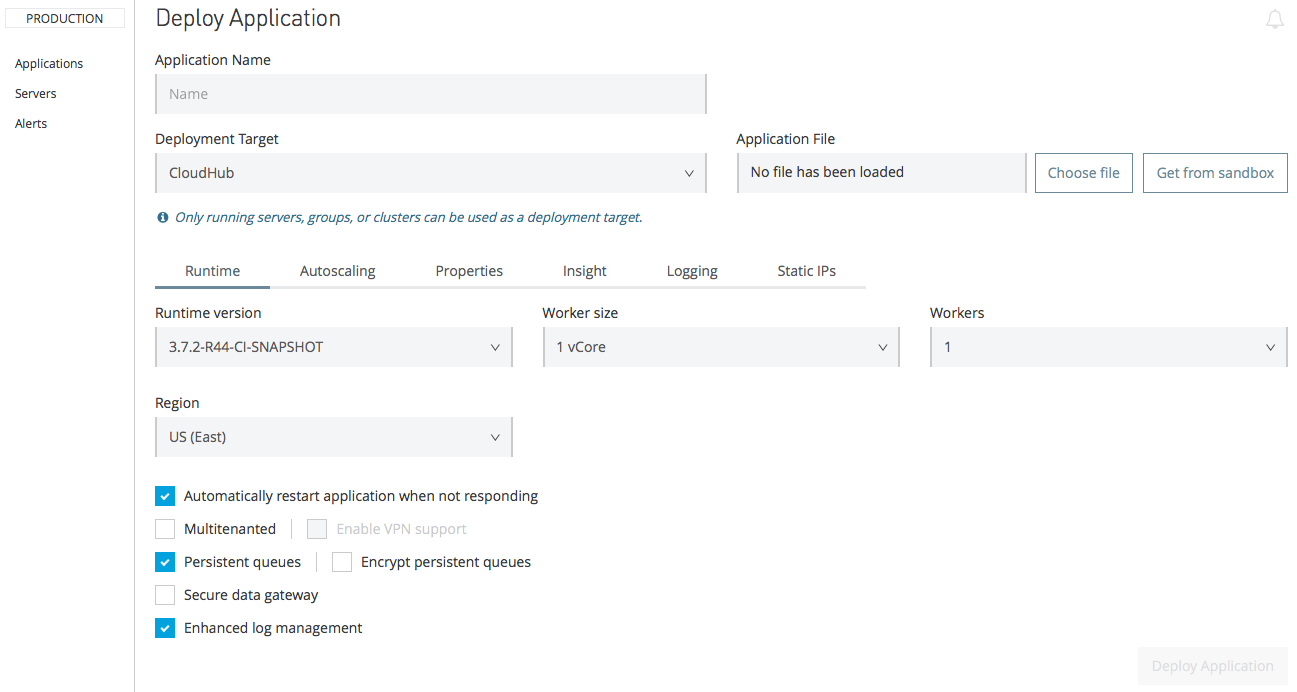Go to Servers in the sidebar
Viewport: 1297px width, 692px height.
[36, 94]
